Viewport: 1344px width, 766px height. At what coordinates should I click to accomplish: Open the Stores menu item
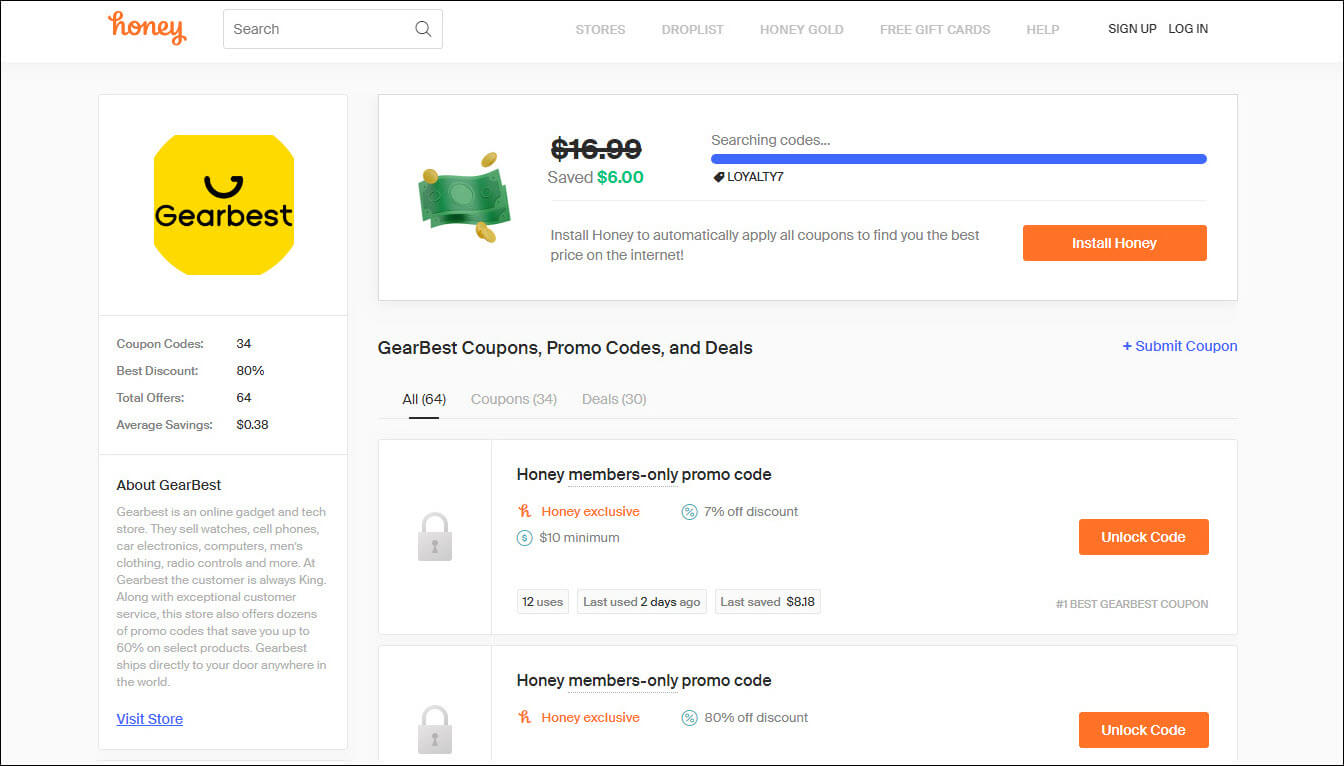600,29
